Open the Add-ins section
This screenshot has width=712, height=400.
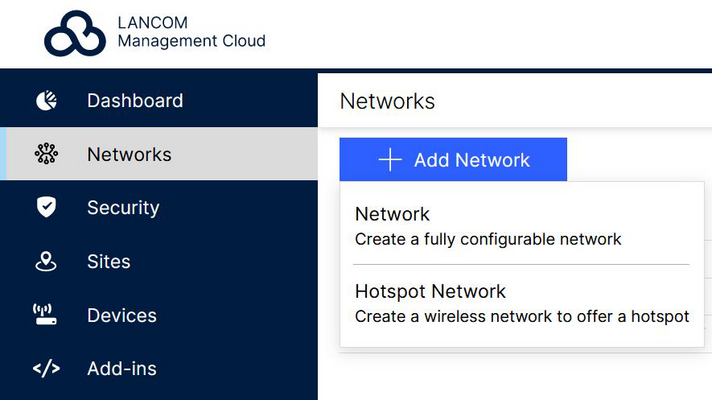[122, 369]
